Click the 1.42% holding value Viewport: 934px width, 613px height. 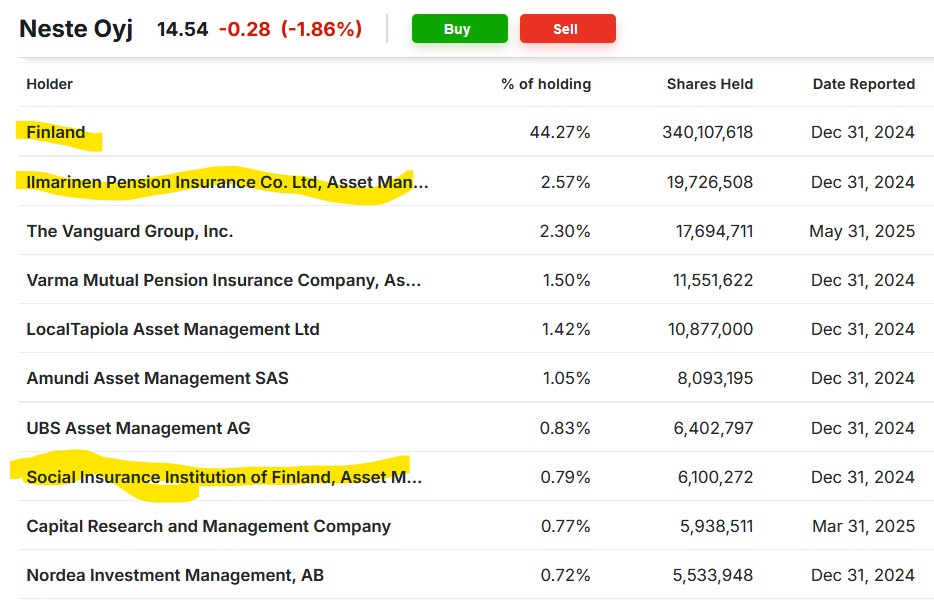pyautogui.click(x=566, y=329)
